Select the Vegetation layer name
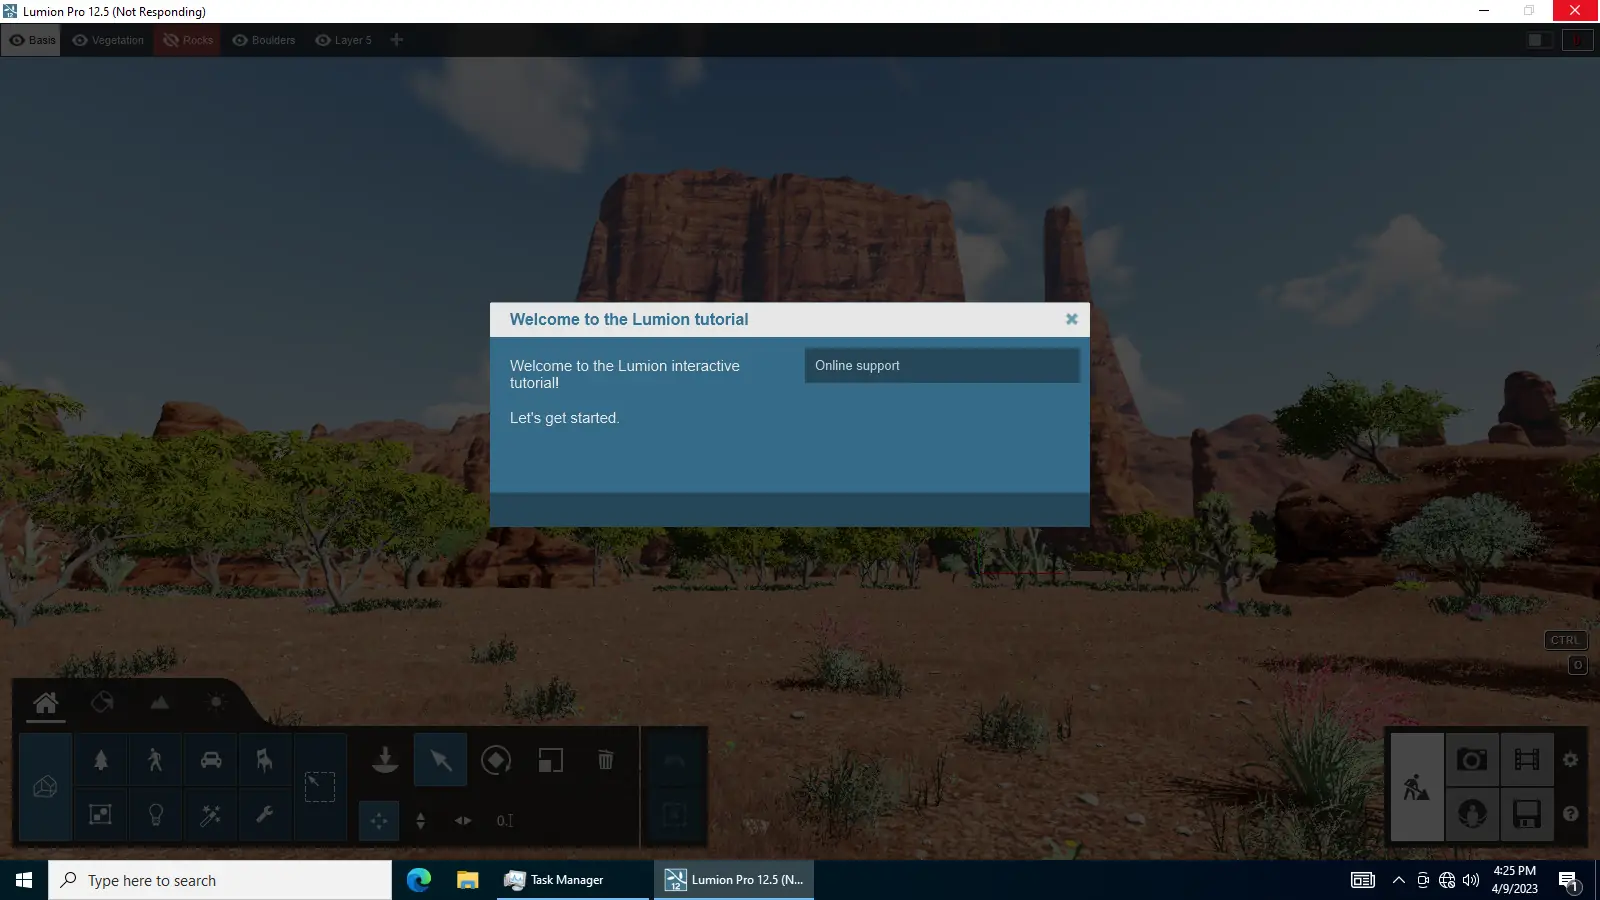This screenshot has height=900, width=1600. point(118,40)
